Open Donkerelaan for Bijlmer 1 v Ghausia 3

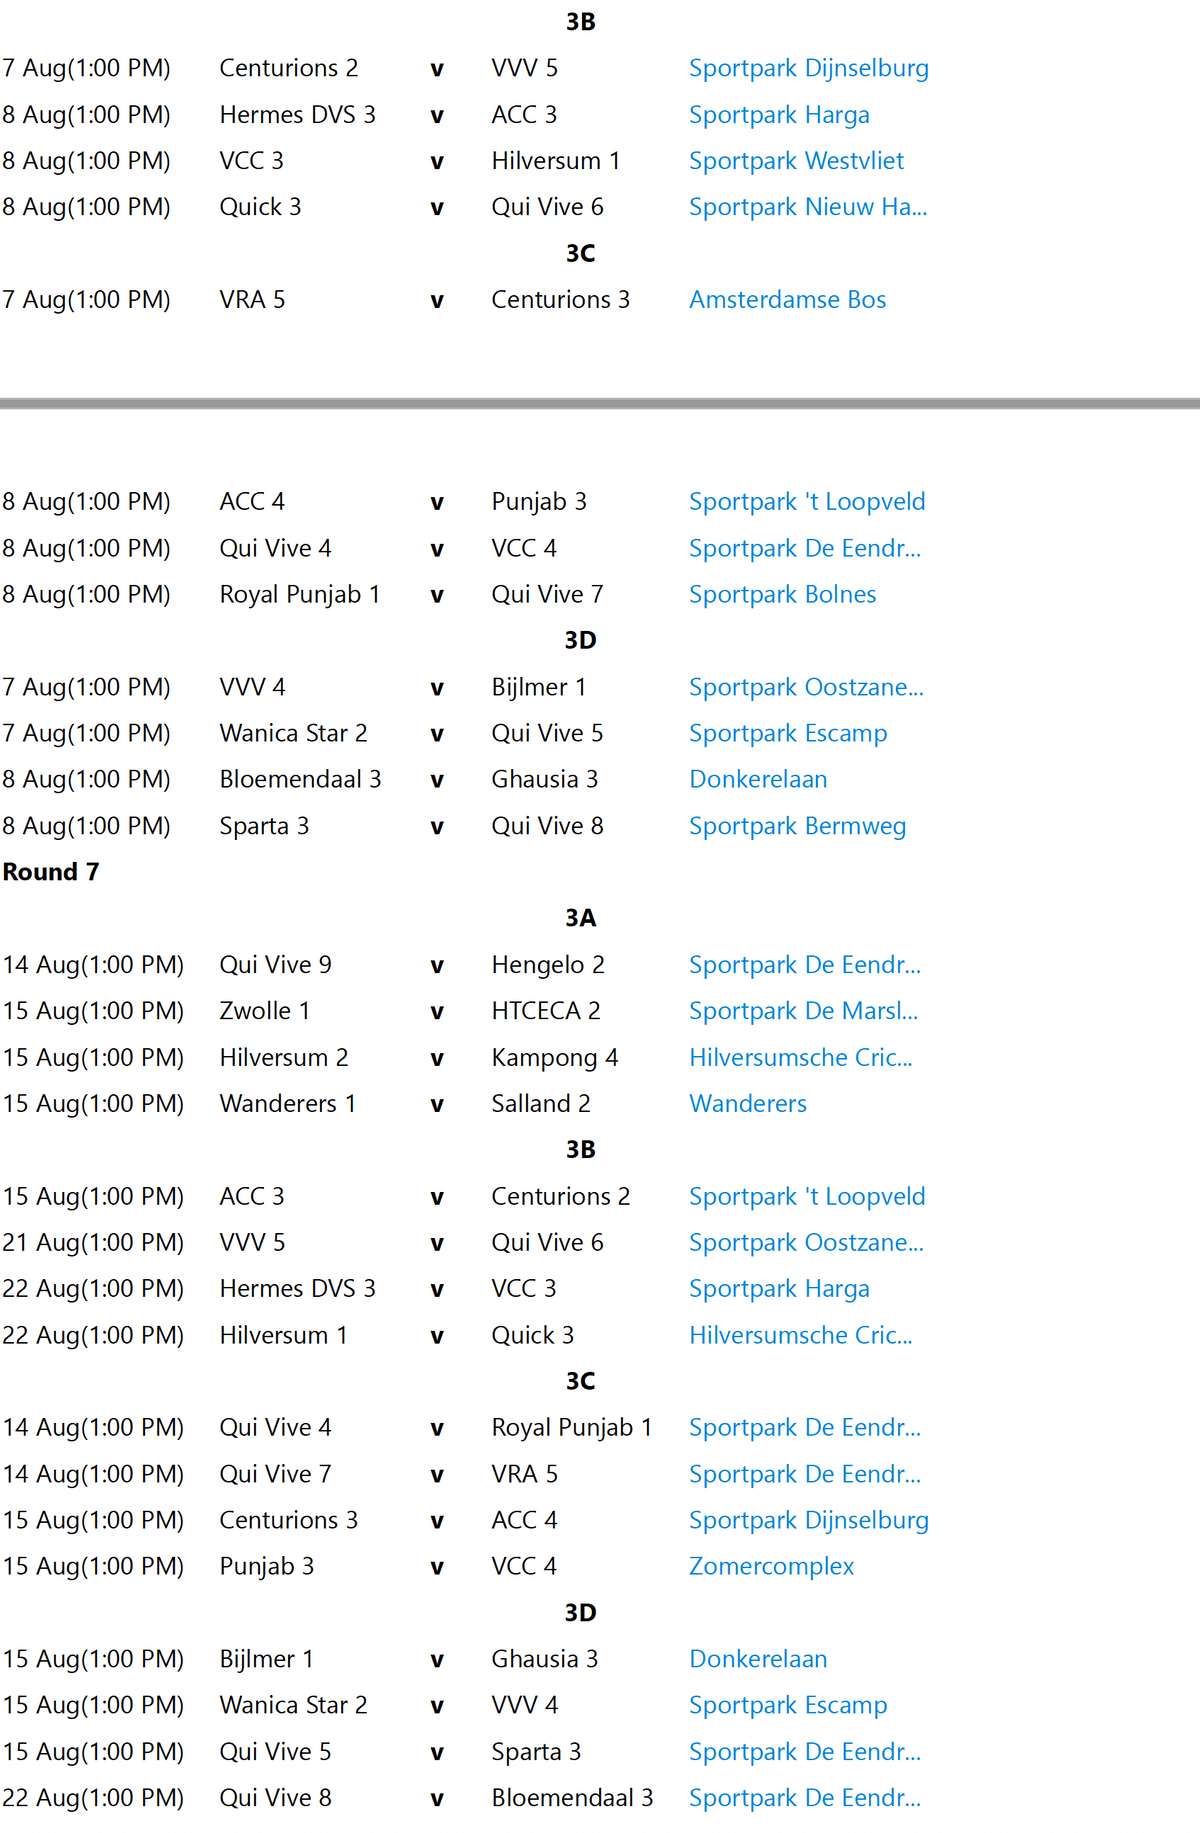tap(758, 1660)
